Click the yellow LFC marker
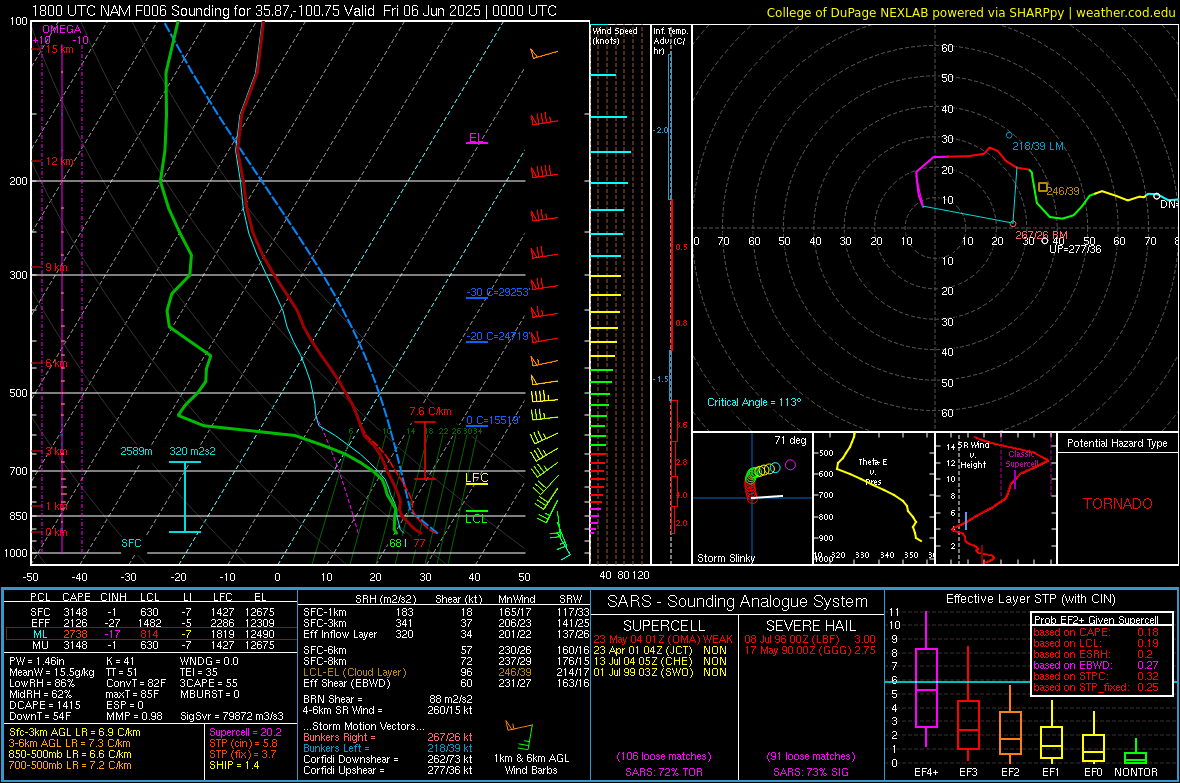 476,478
